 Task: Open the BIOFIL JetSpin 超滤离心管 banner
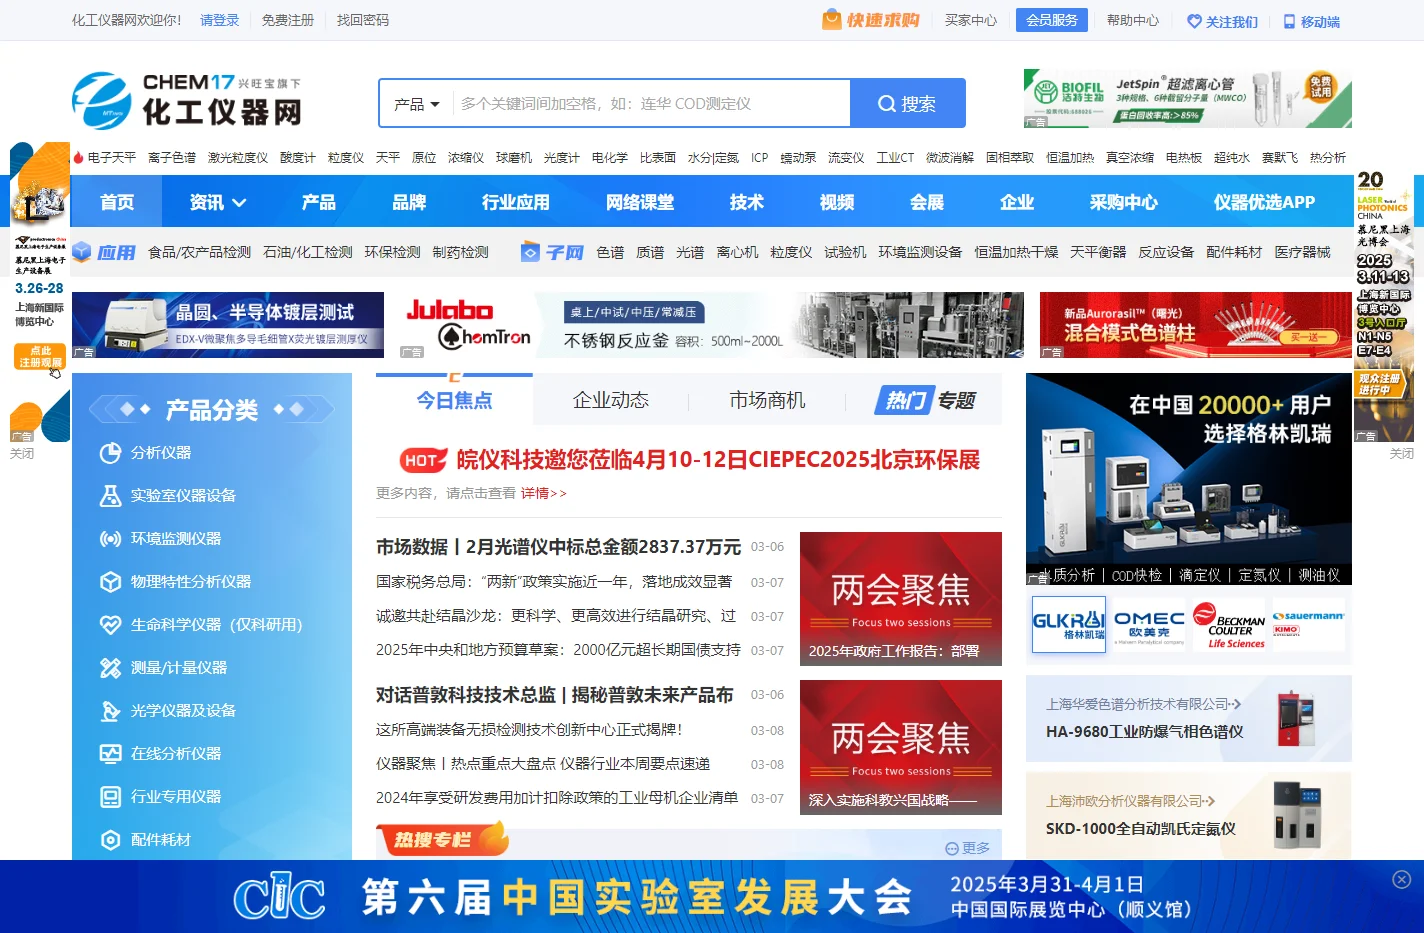[x=1188, y=98]
